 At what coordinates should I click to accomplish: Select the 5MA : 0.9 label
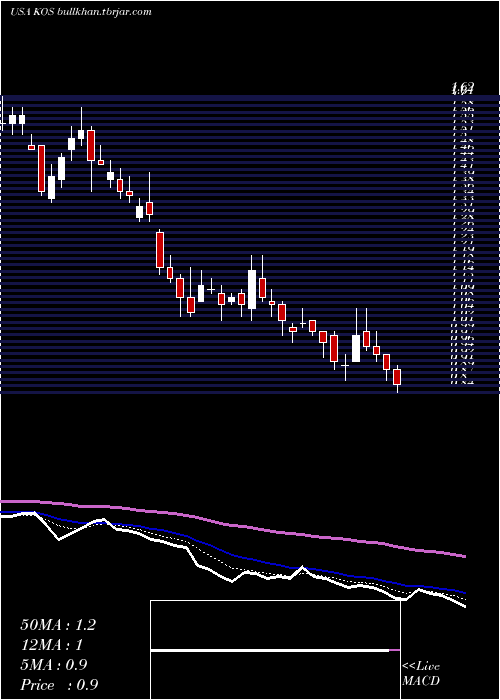click(x=54, y=665)
